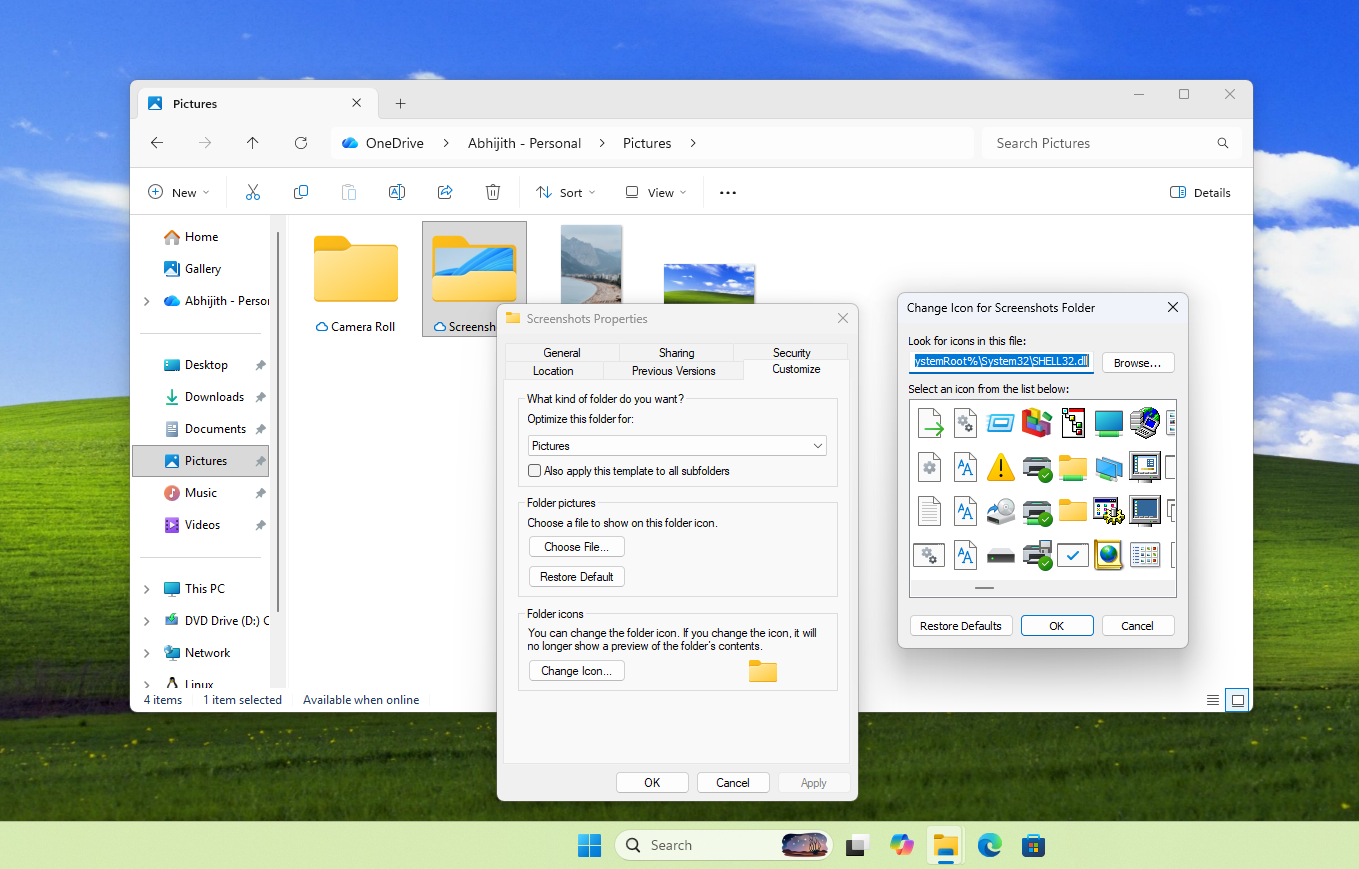Select the globe-on-notepad icon in icon list

pyautogui.click(x=1108, y=556)
